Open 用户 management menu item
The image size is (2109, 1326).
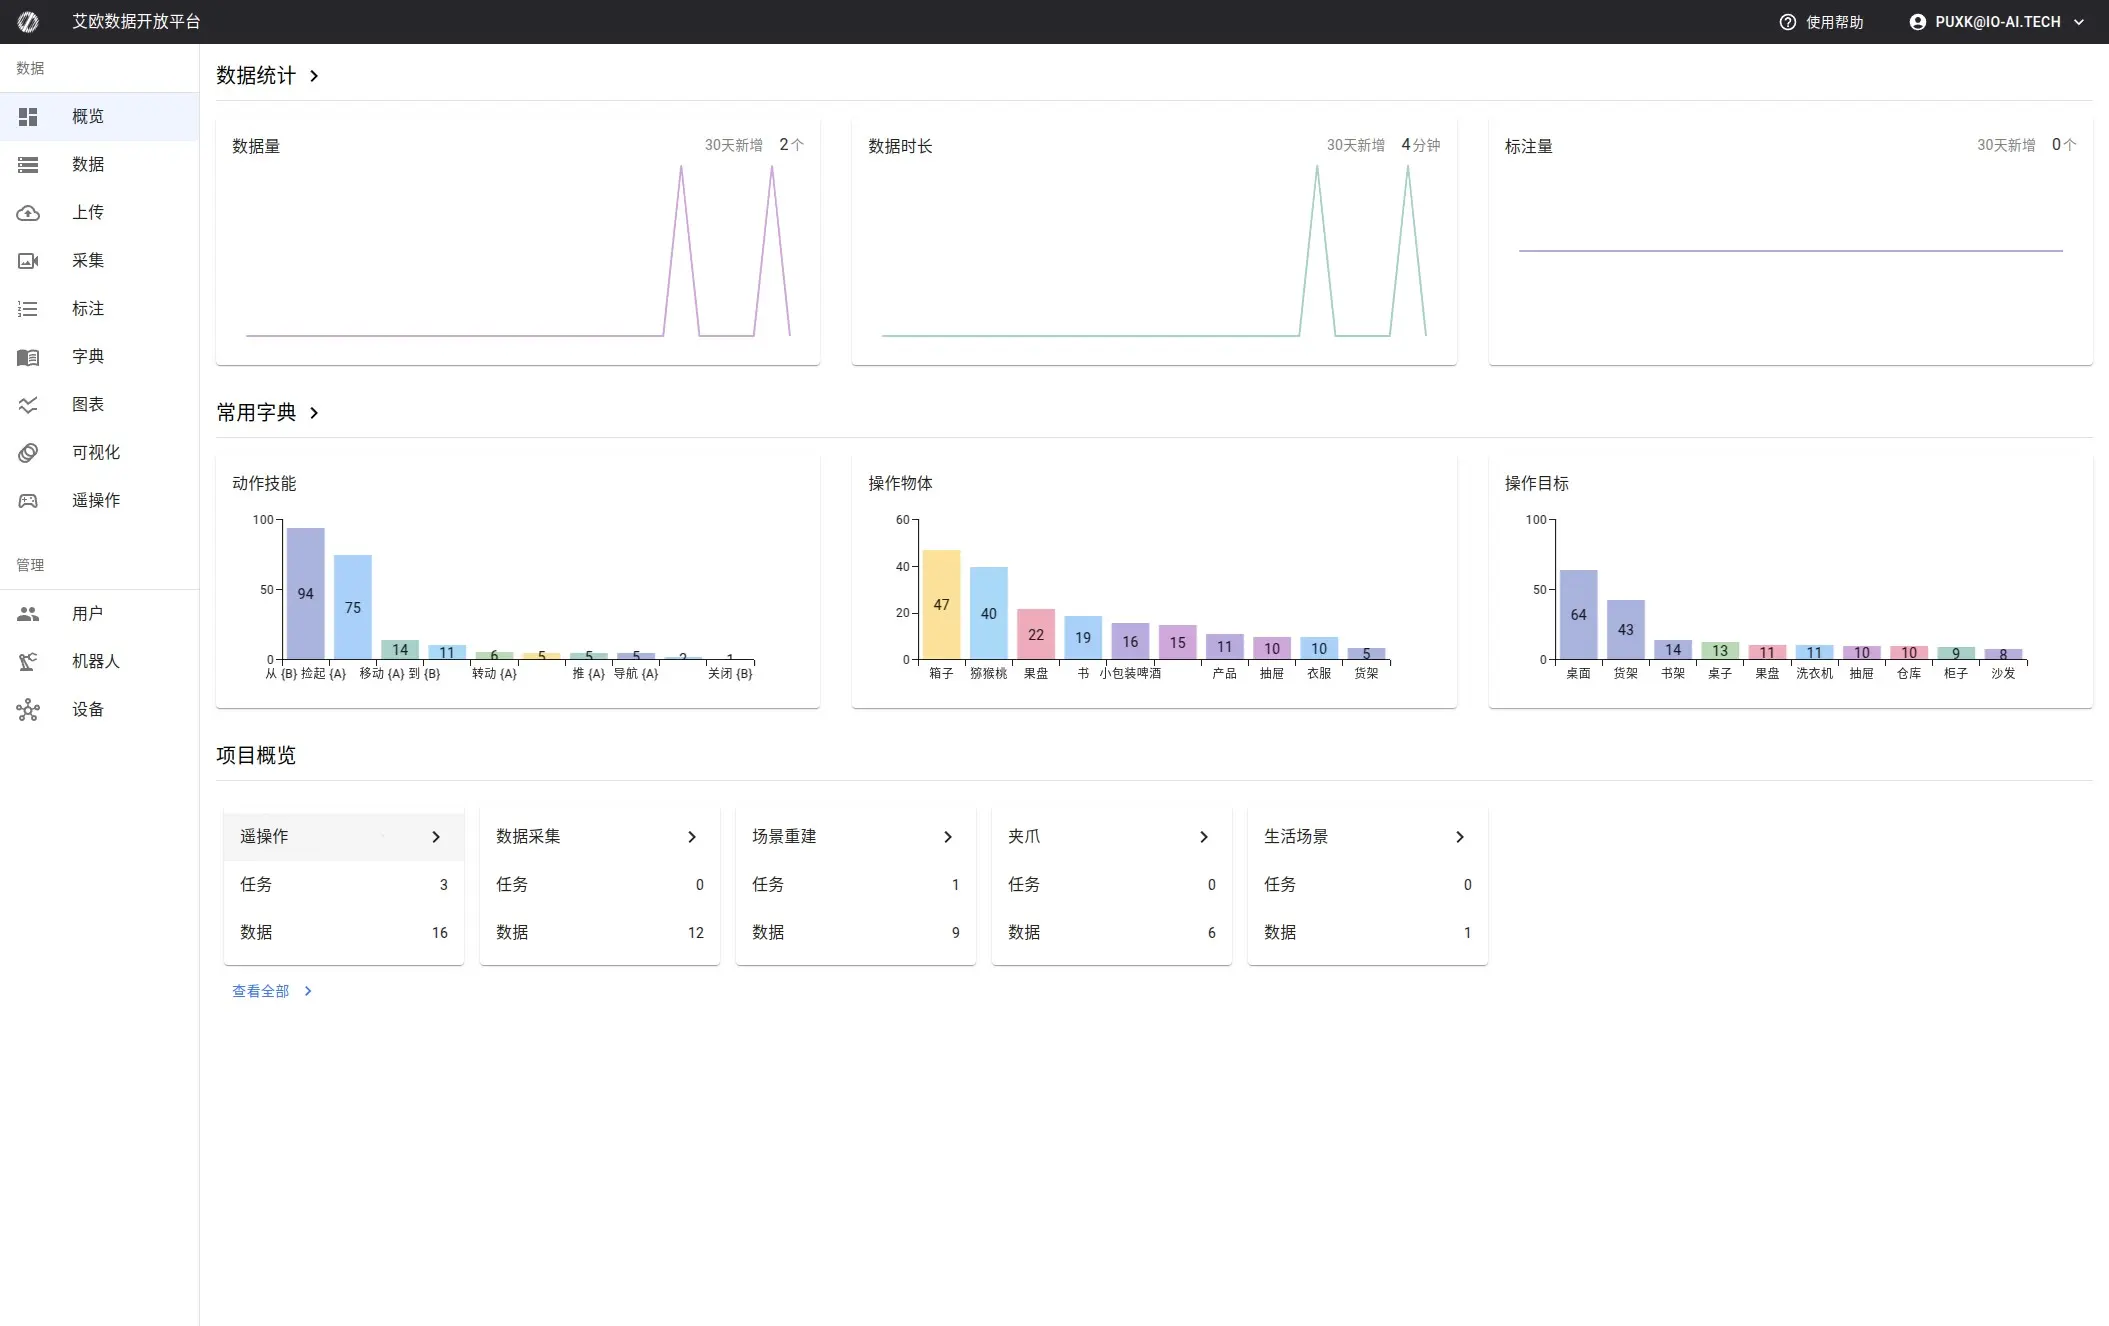(x=88, y=614)
